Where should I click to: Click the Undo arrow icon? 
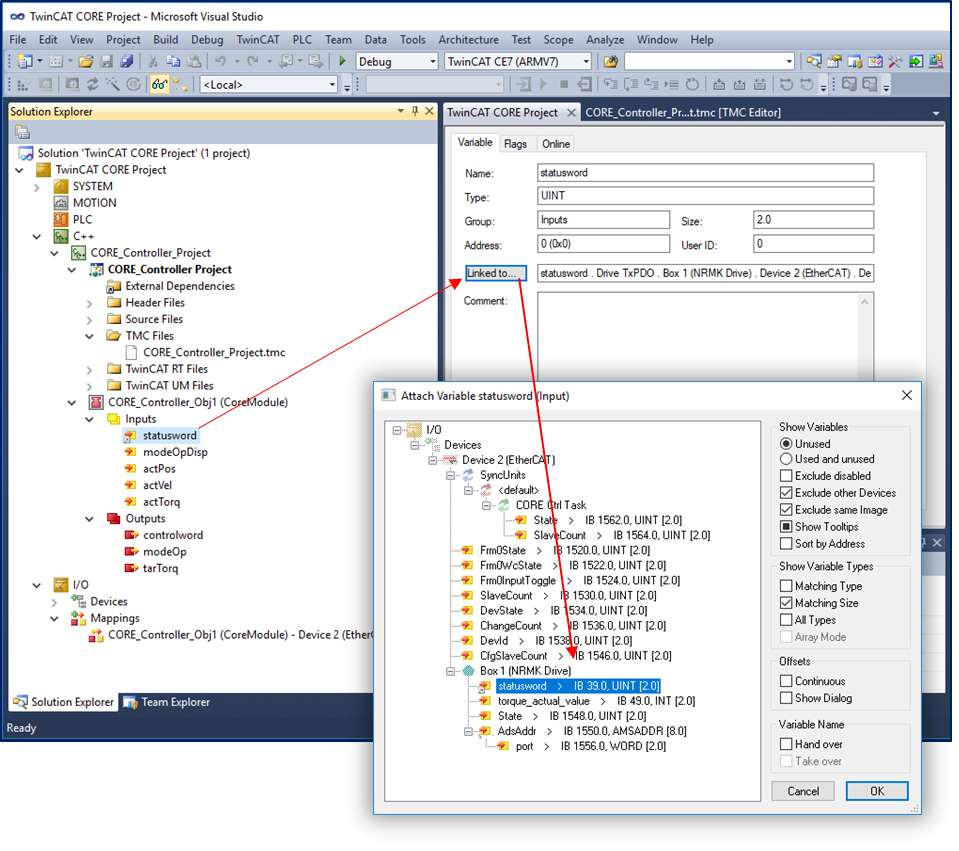220,61
